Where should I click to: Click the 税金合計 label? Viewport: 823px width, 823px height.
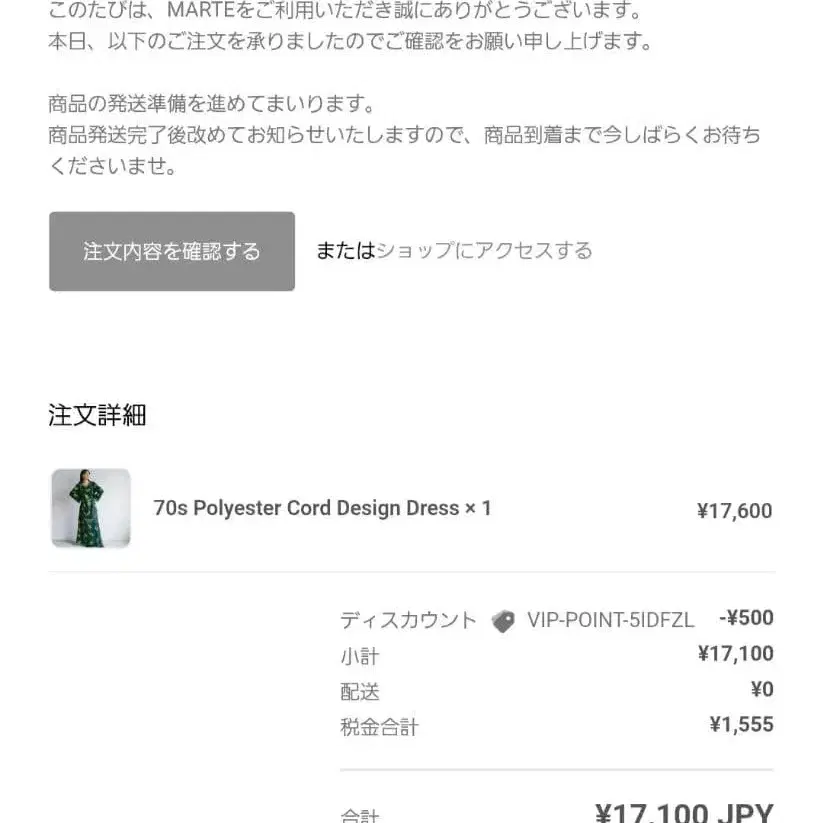click(379, 727)
